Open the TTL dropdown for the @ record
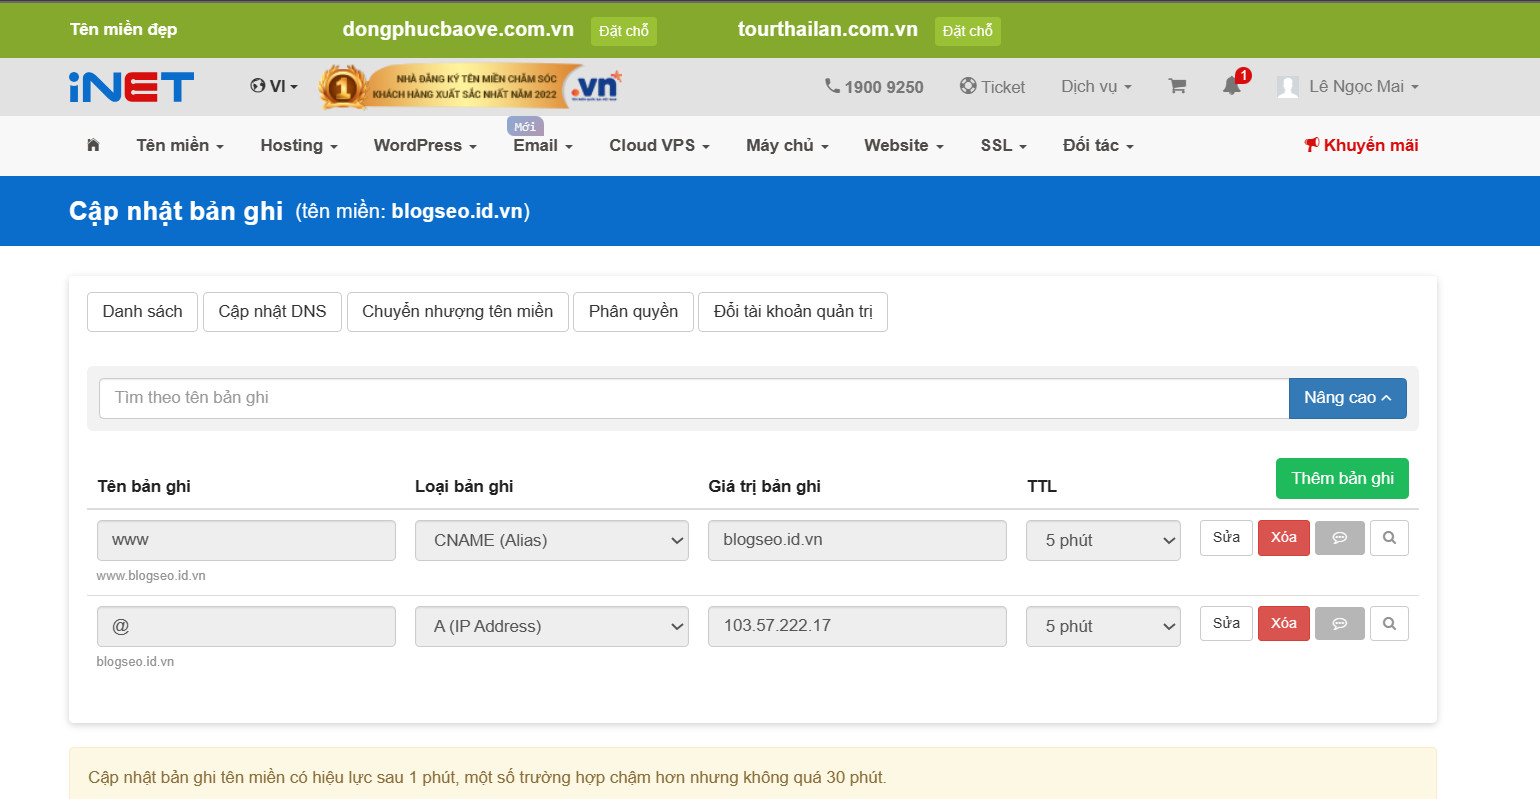The width and height of the screenshot is (1540, 799). point(1103,626)
